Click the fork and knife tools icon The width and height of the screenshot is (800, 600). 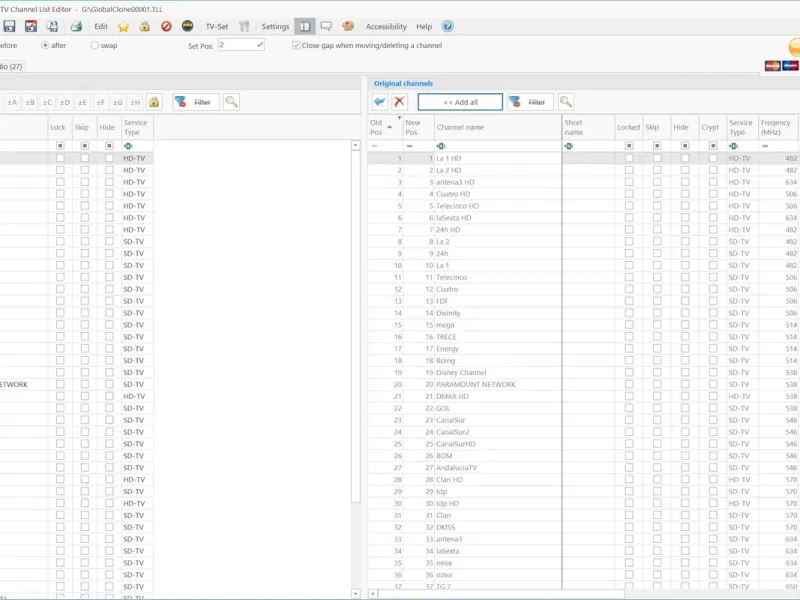pyautogui.click(x=244, y=27)
